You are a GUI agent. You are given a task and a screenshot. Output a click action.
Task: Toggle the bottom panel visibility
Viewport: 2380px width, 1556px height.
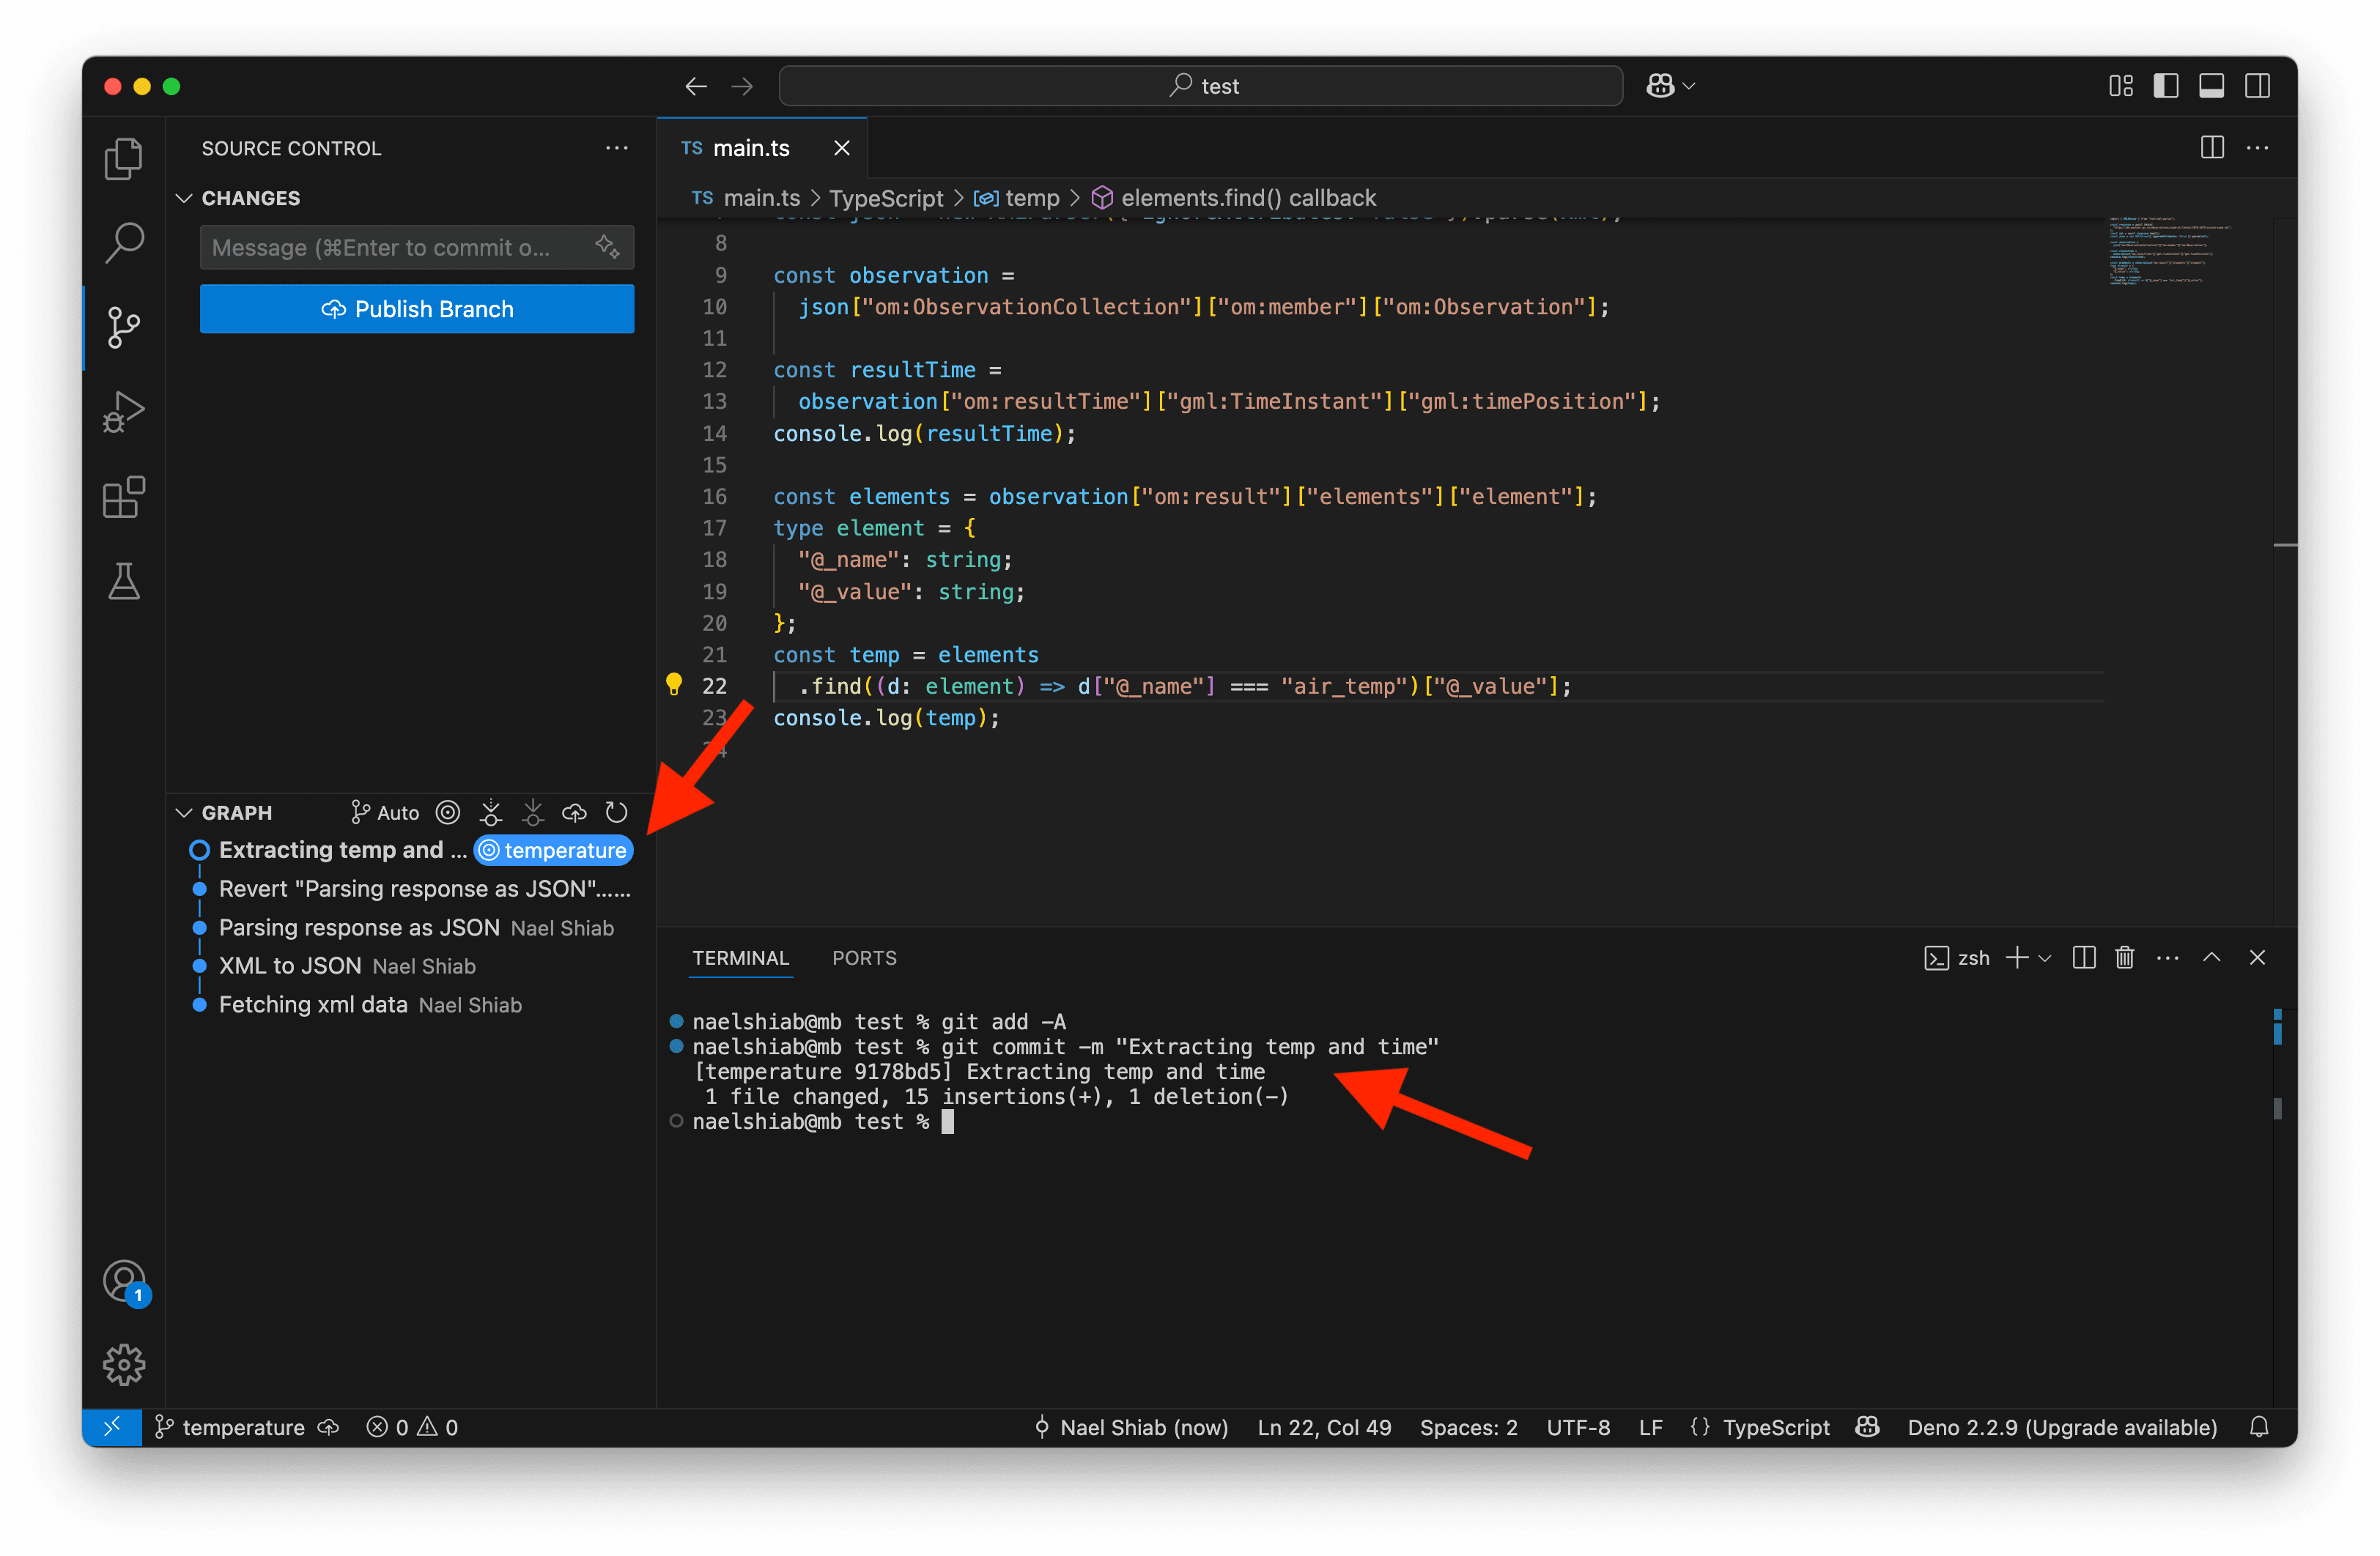pos(2211,86)
